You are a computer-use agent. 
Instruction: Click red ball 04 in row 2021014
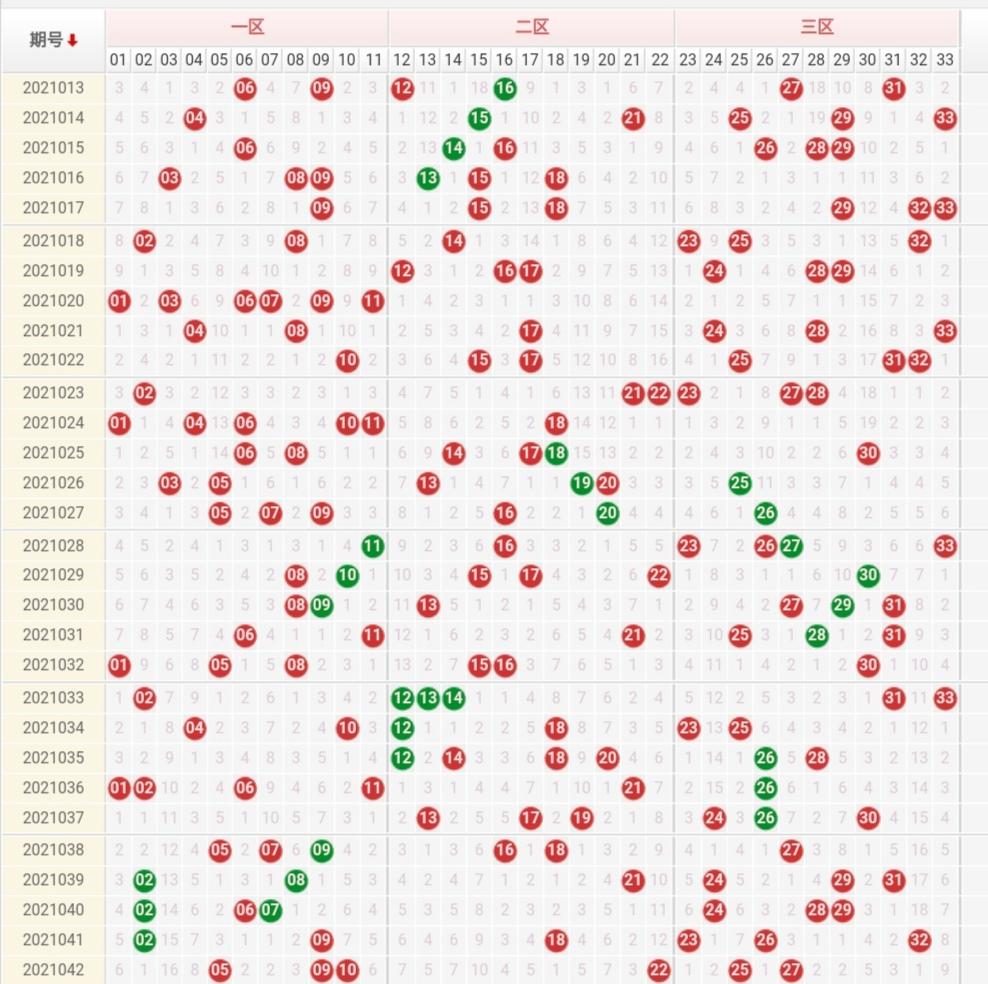(x=195, y=118)
